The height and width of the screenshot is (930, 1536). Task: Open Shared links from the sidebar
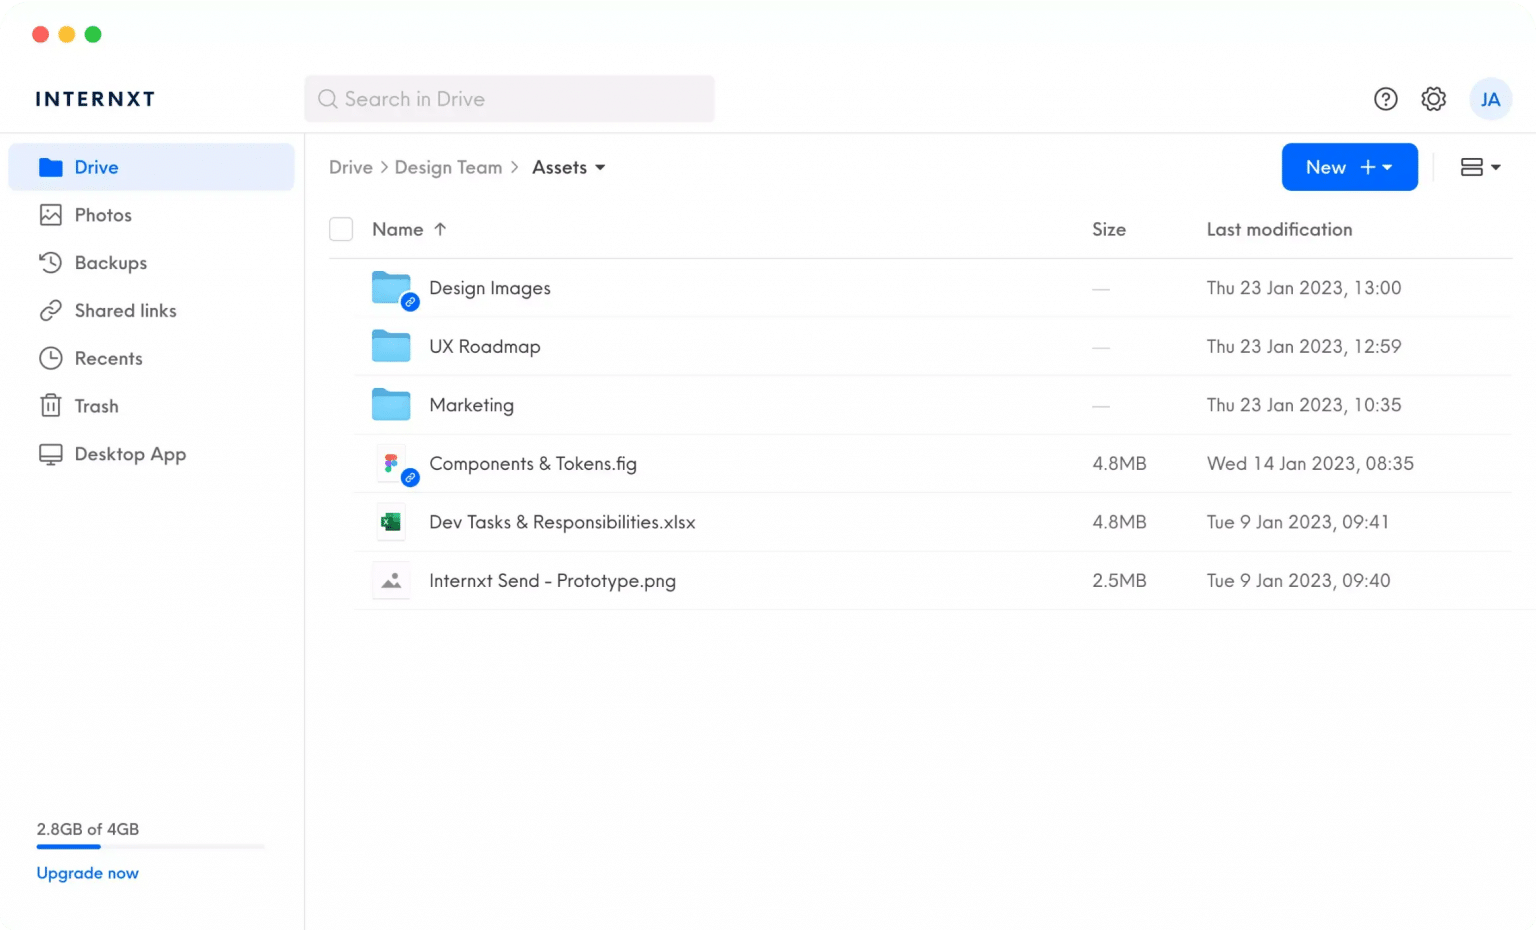pyautogui.click(x=51, y=310)
